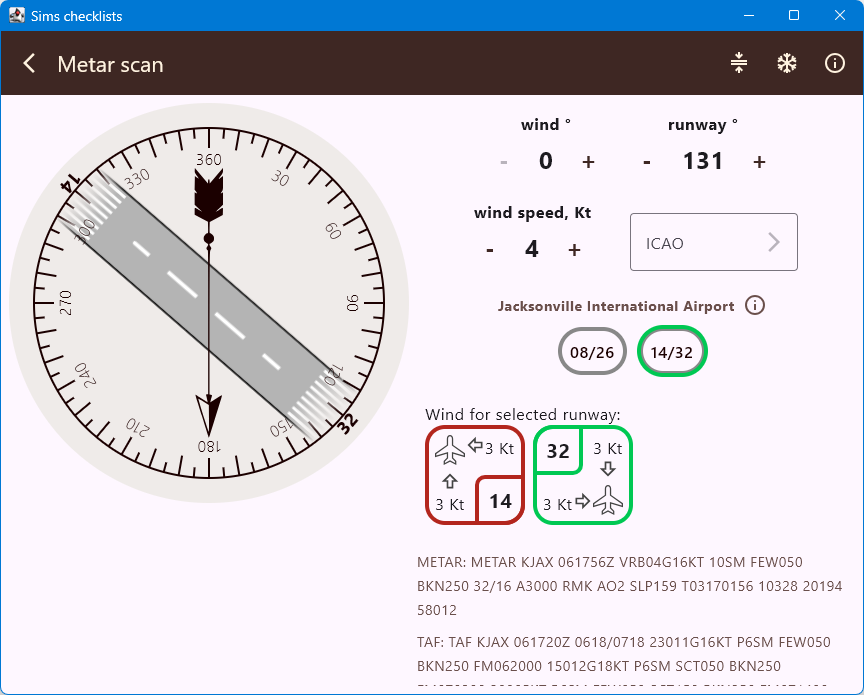Close the Sims checklists window
This screenshot has height=695, width=864.
(840, 15)
